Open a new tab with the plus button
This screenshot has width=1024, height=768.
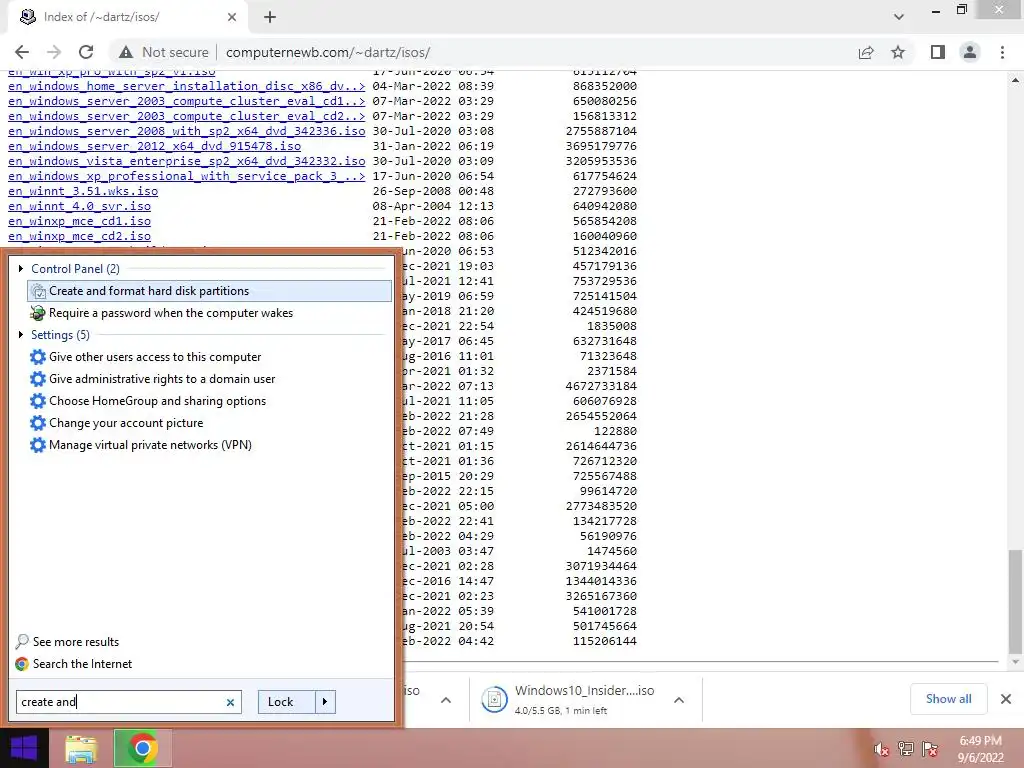click(270, 17)
